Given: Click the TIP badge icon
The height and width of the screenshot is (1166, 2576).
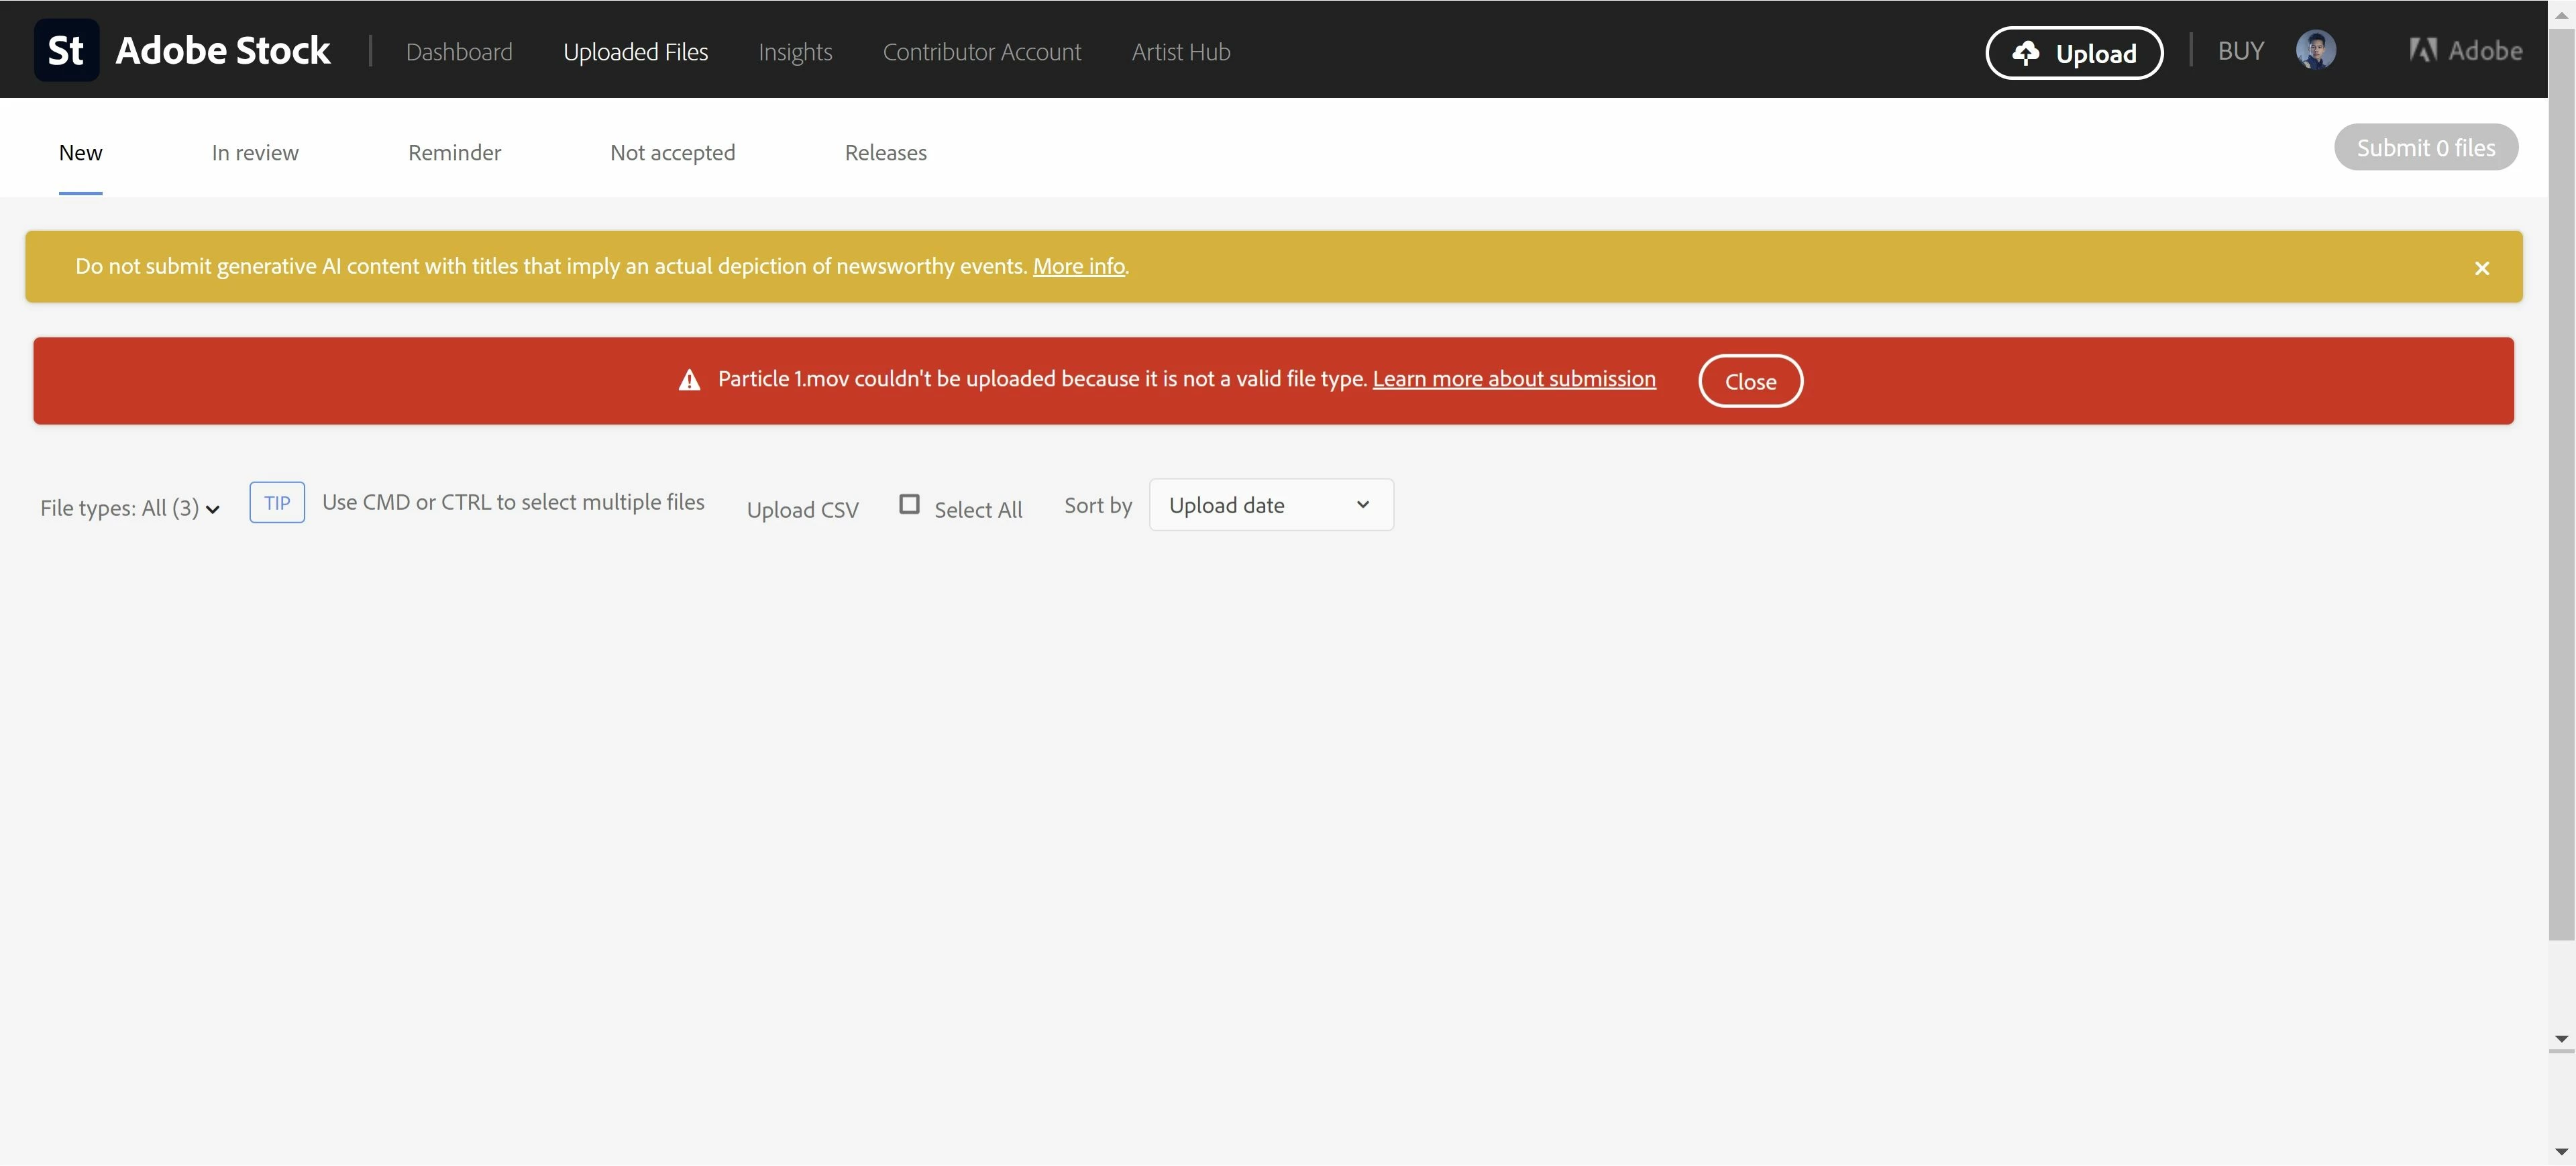Looking at the screenshot, I should [277, 503].
